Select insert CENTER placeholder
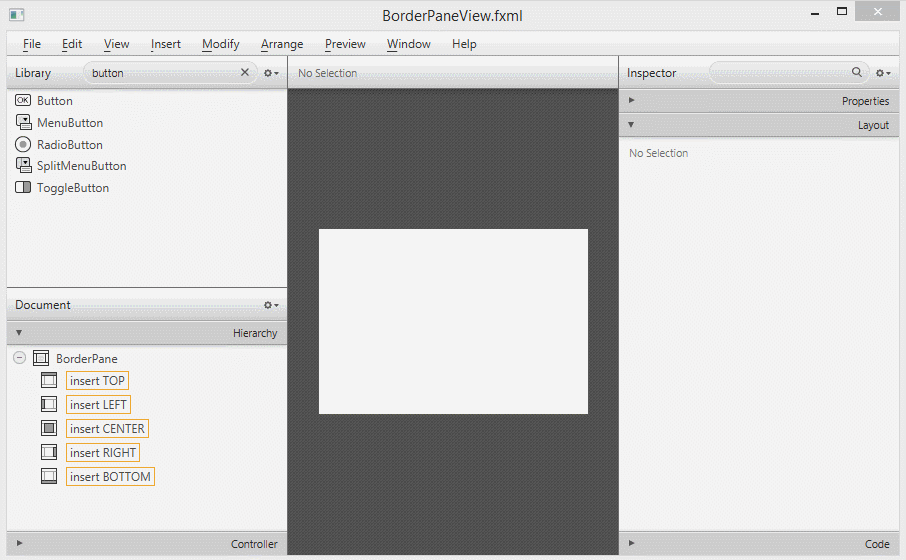 [107, 429]
